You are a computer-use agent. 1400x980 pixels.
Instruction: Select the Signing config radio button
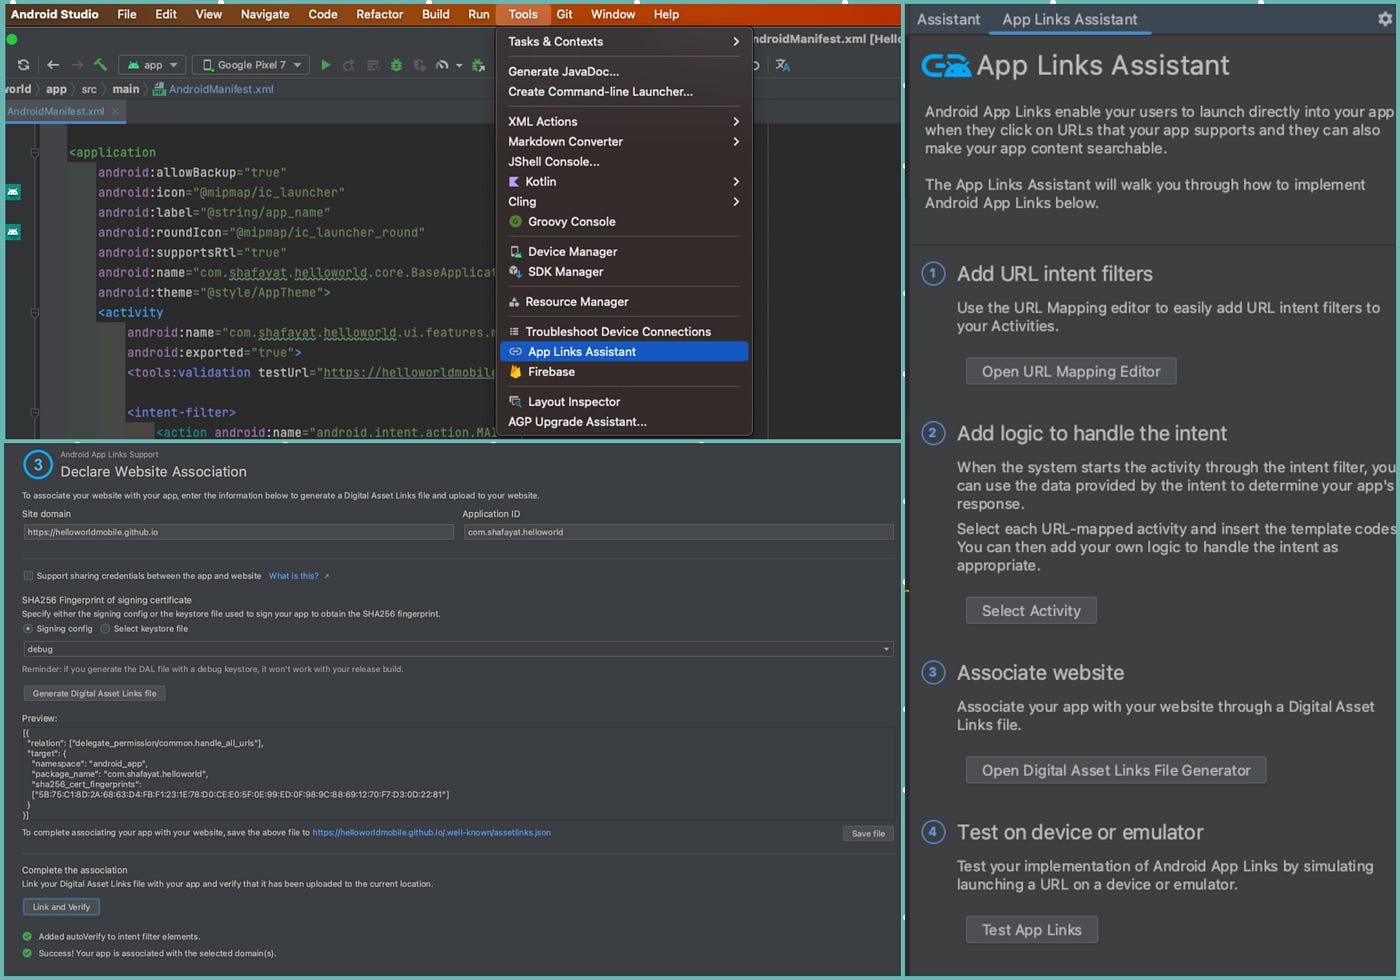click(x=28, y=629)
